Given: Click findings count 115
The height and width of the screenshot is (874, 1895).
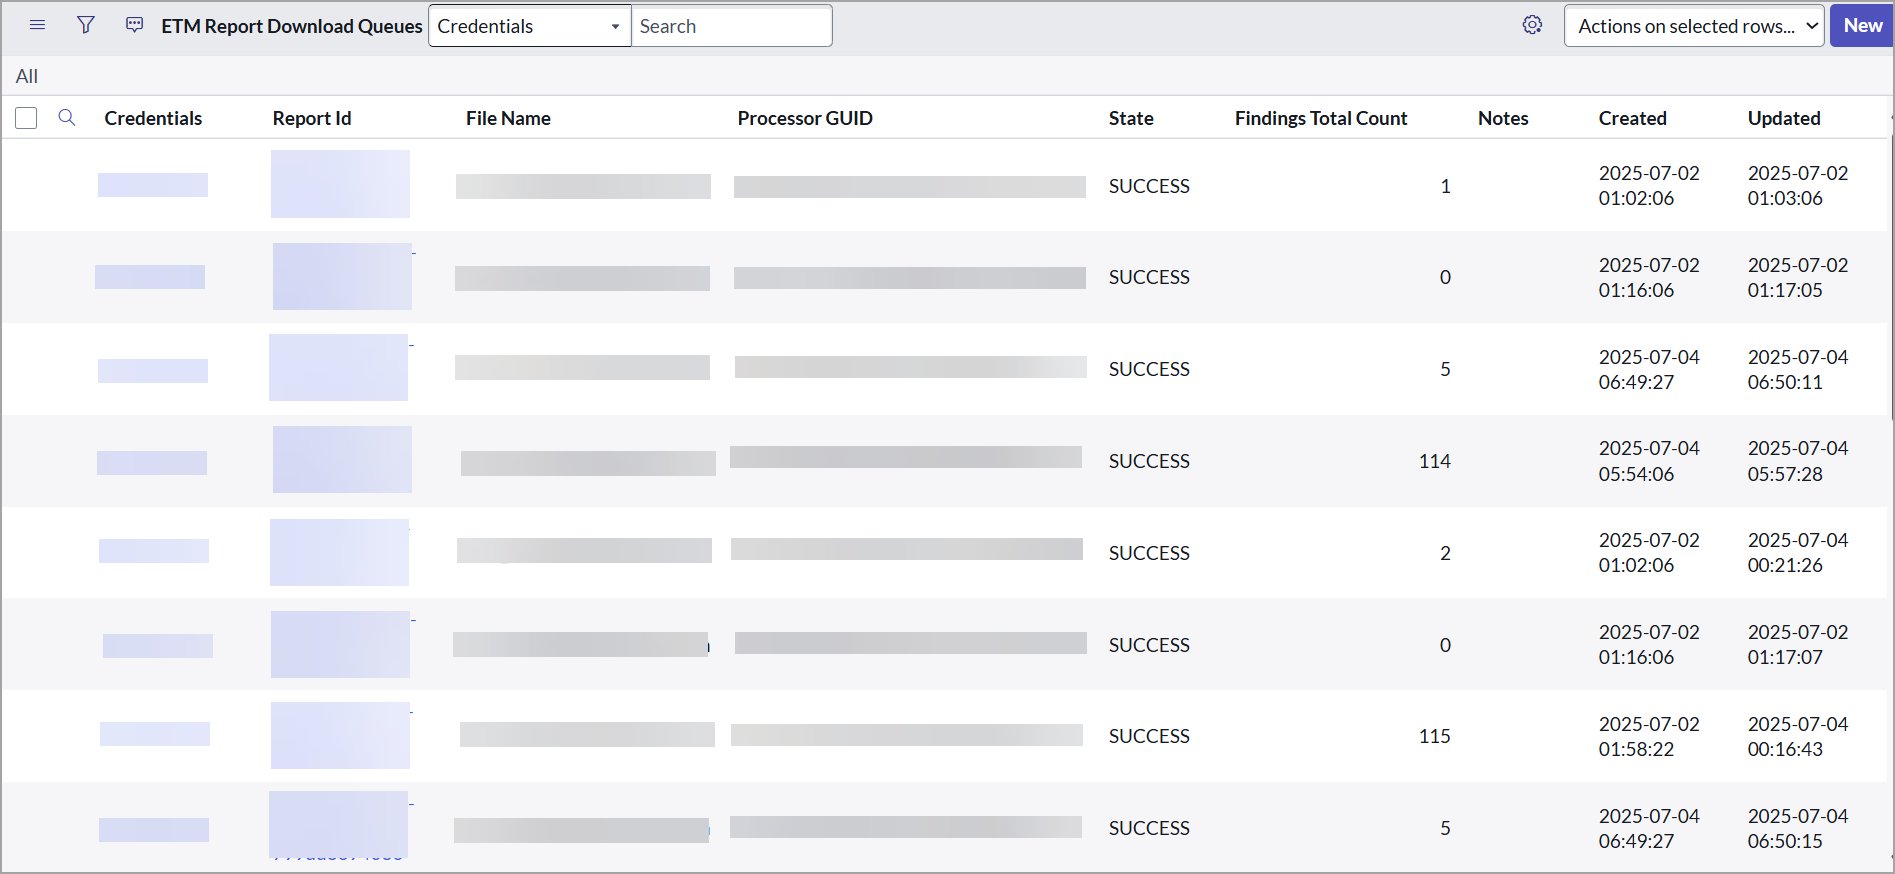Looking at the screenshot, I should point(1434,736).
